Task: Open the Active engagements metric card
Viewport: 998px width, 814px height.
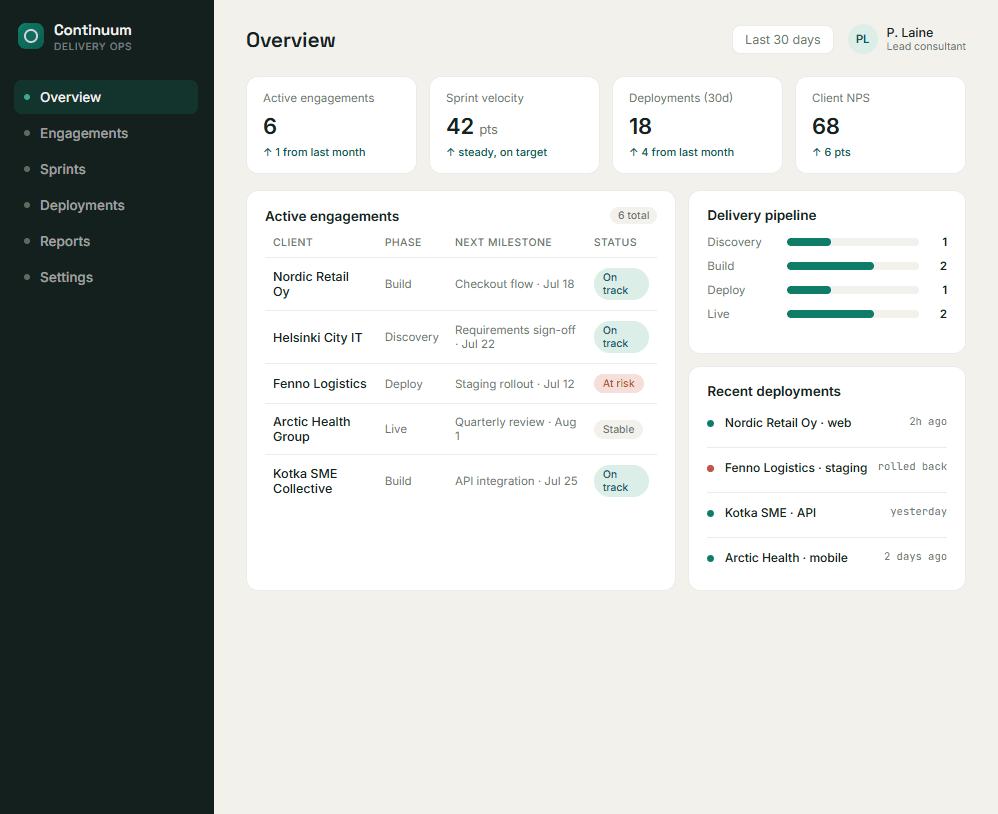Action: [332, 125]
